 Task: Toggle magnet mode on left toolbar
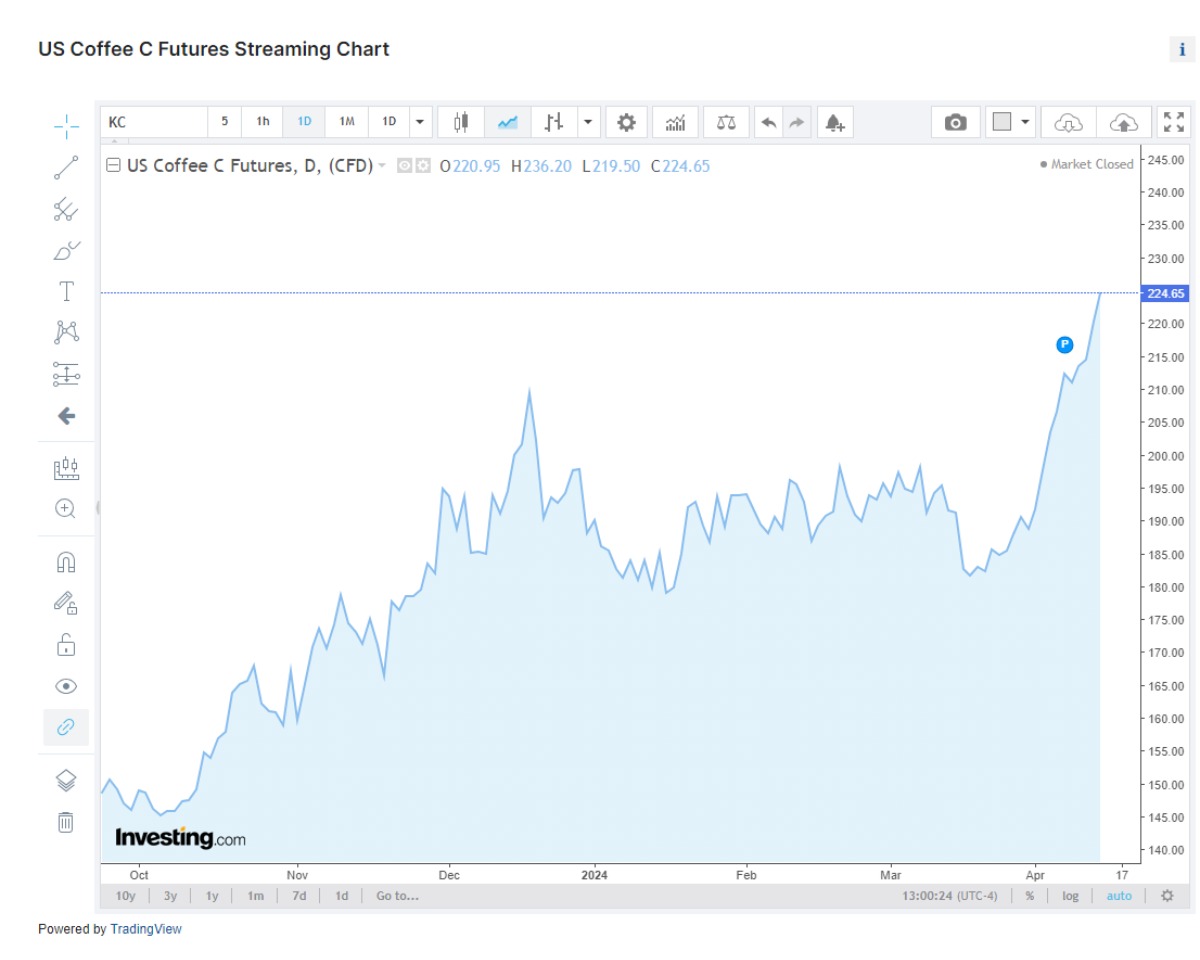pos(66,562)
